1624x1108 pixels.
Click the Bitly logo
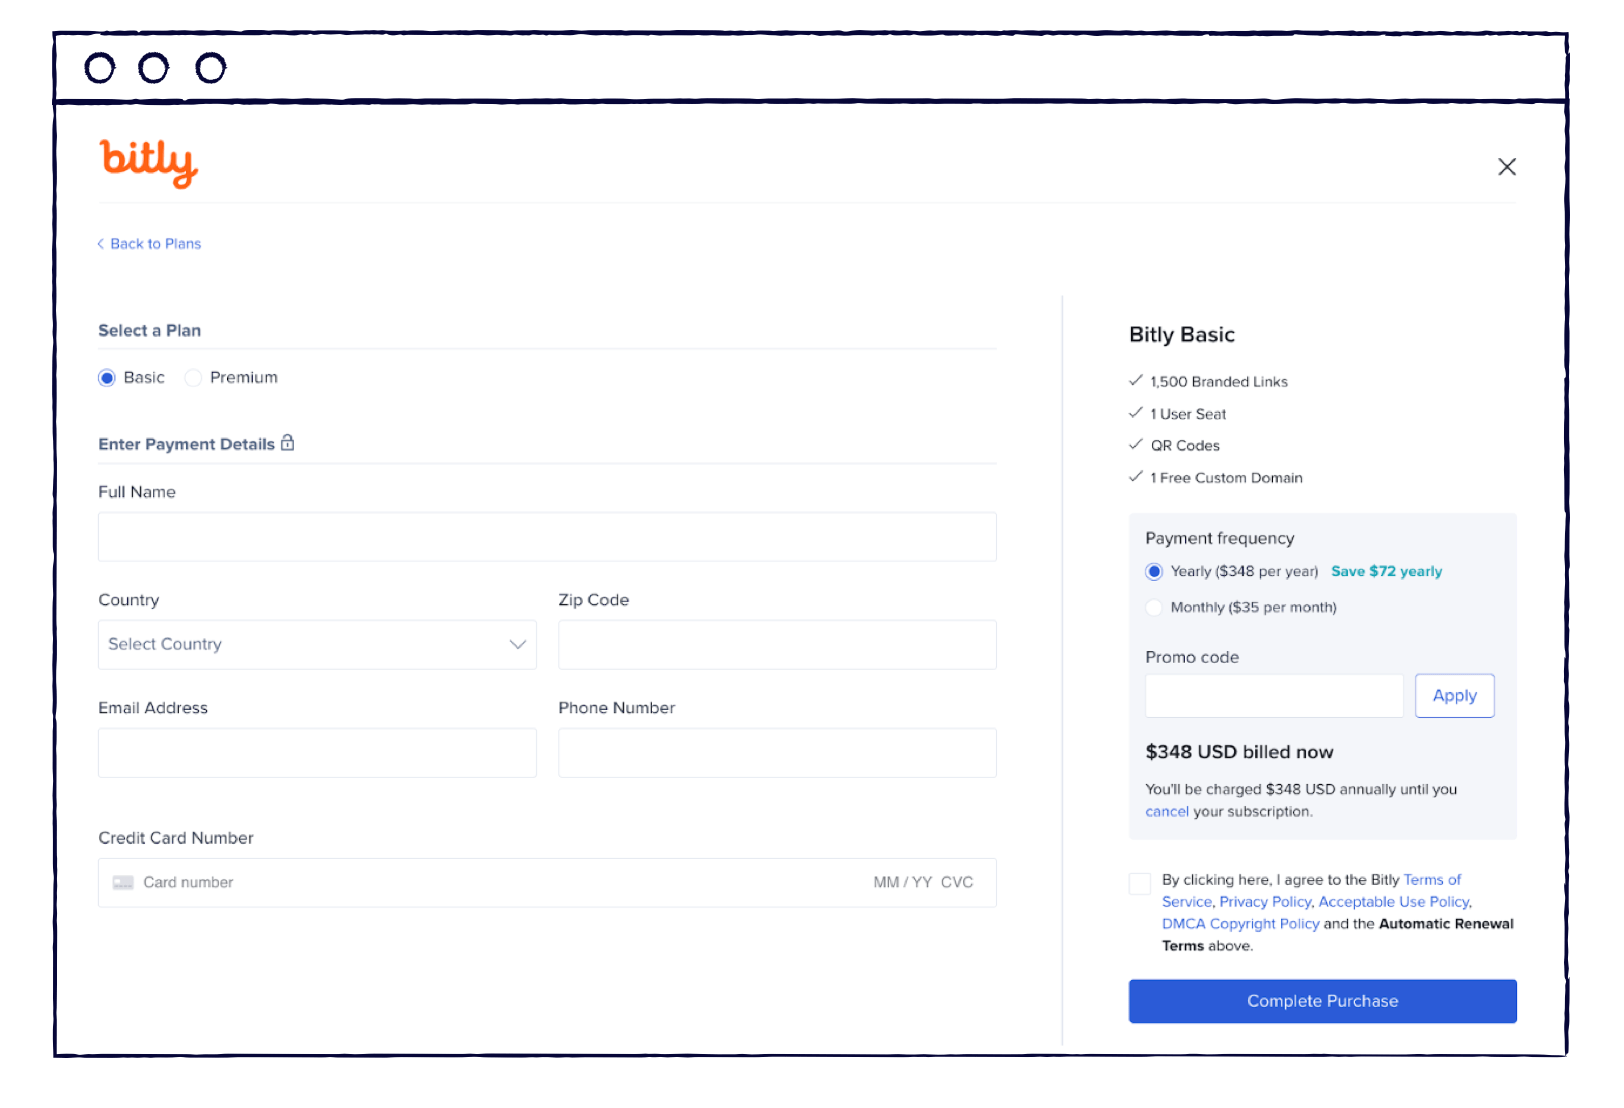click(148, 163)
